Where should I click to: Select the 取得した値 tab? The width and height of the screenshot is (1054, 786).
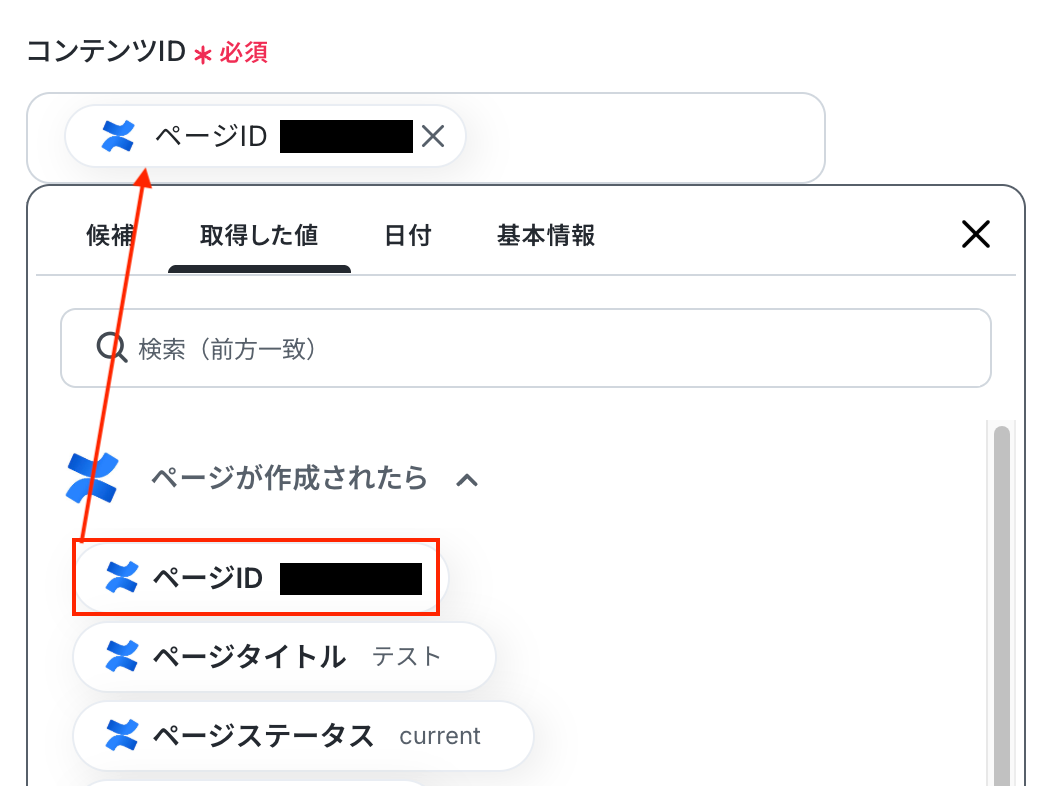coord(259,236)
